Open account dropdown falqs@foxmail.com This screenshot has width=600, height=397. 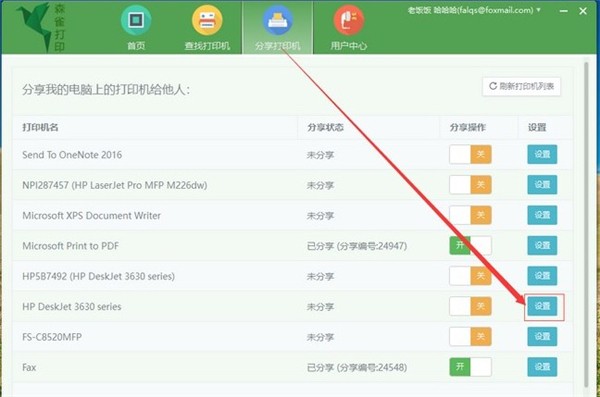474,10
